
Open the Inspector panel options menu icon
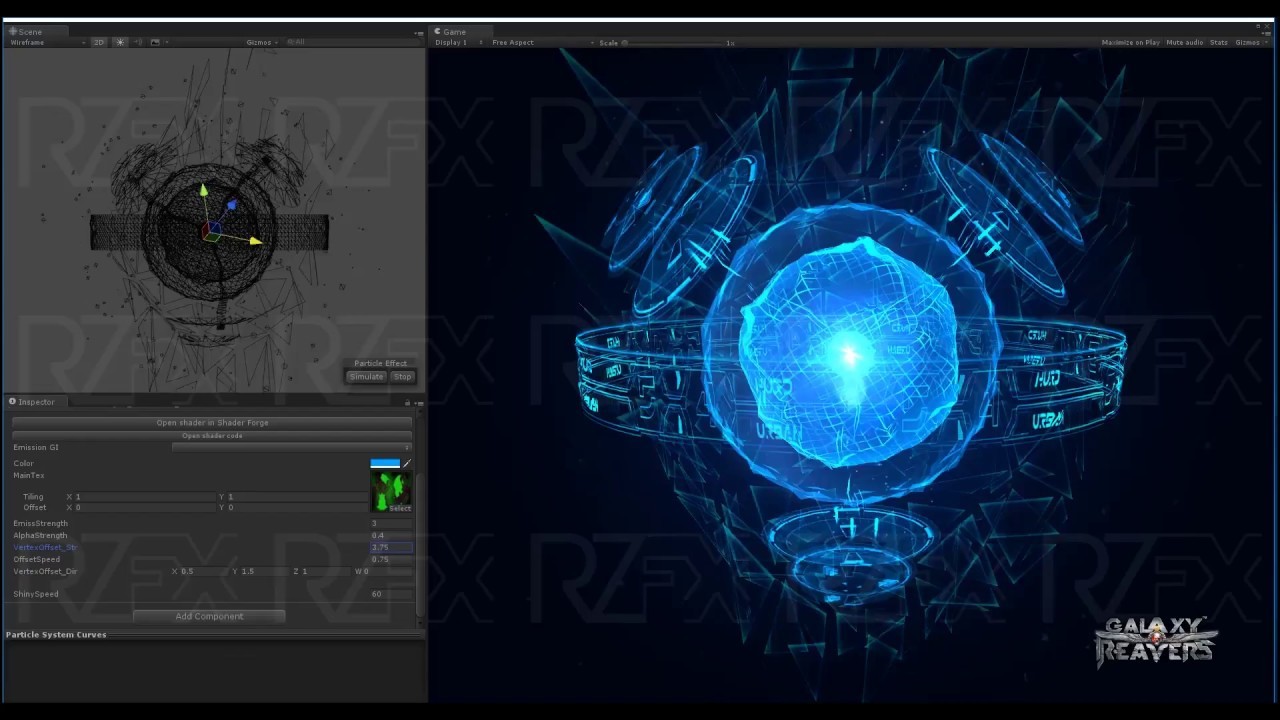pyautogui.click(x=418, y=402)
